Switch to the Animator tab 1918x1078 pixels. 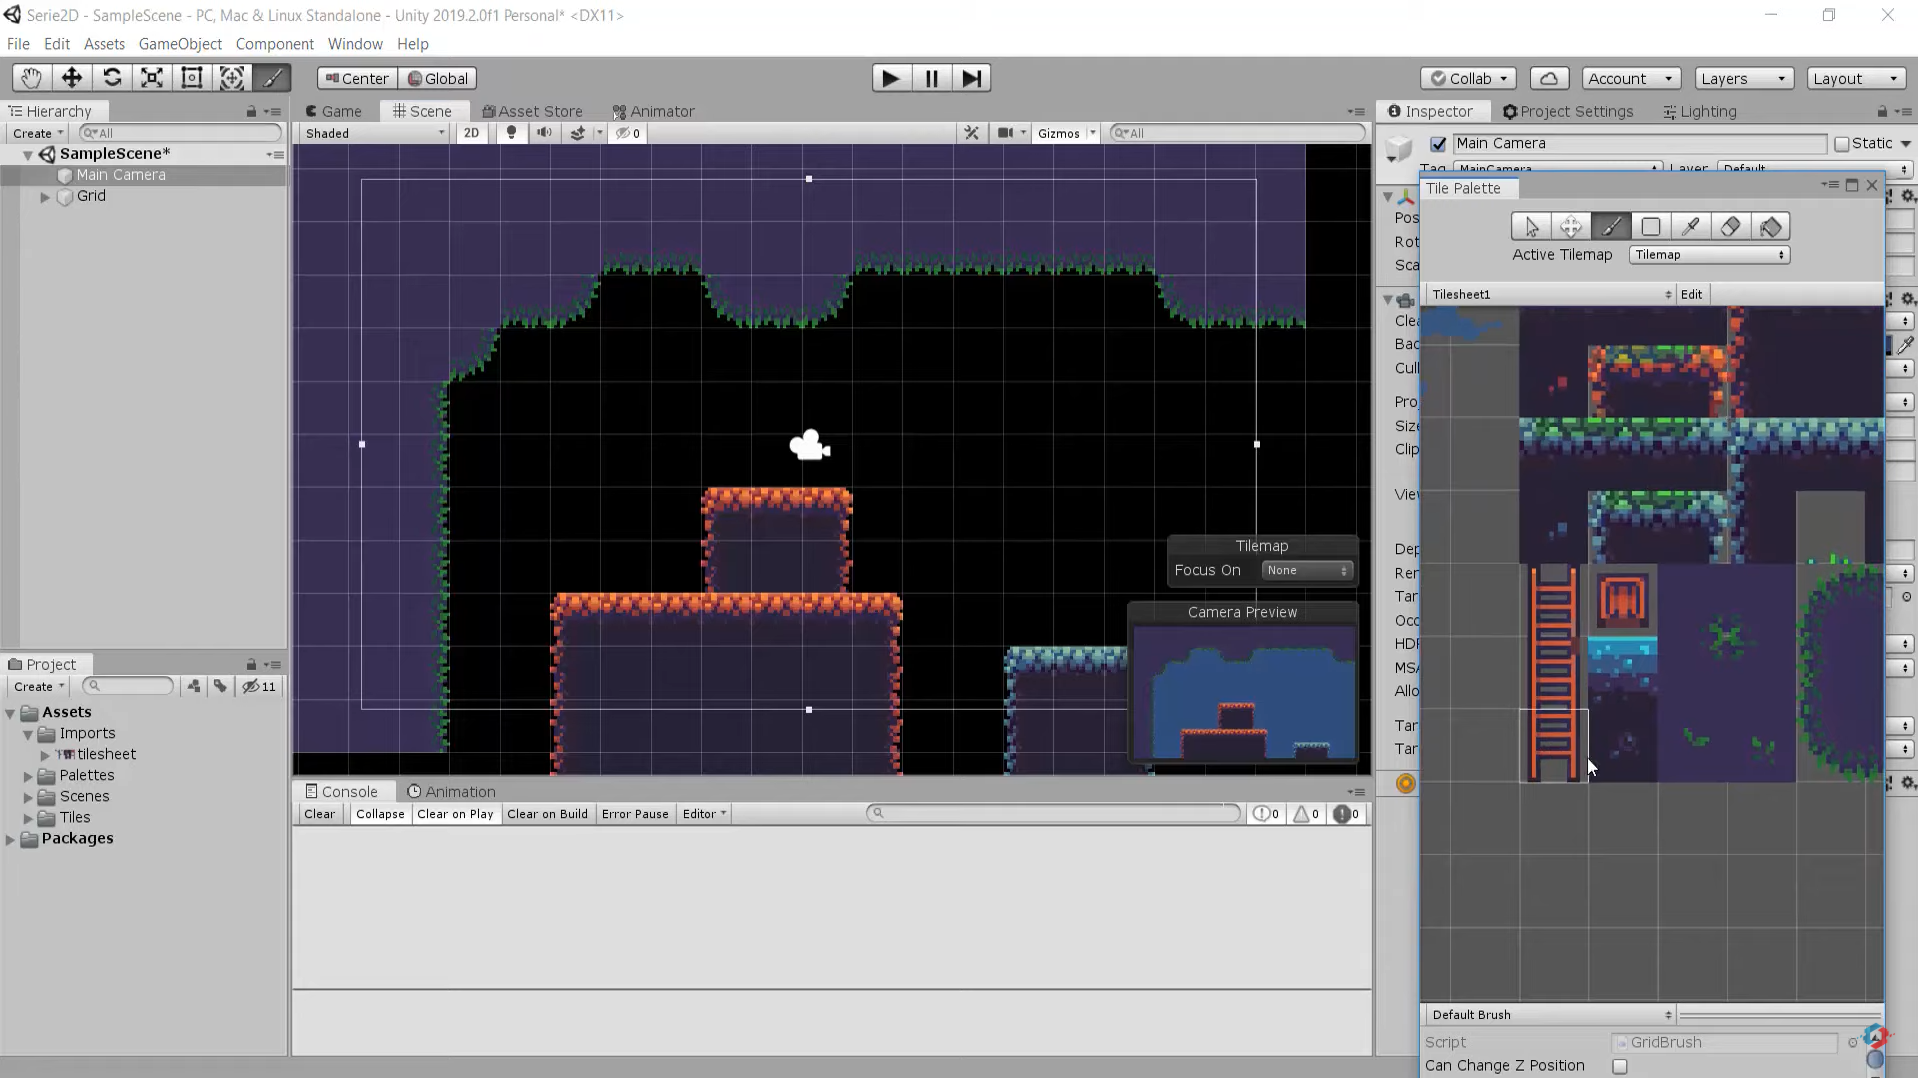coord(653,111)
